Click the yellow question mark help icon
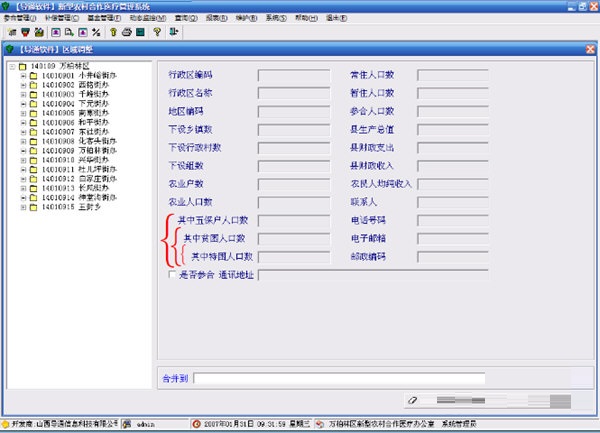Image resolution: width=600 pixels, height=433 pixels. tap(157, 33)
